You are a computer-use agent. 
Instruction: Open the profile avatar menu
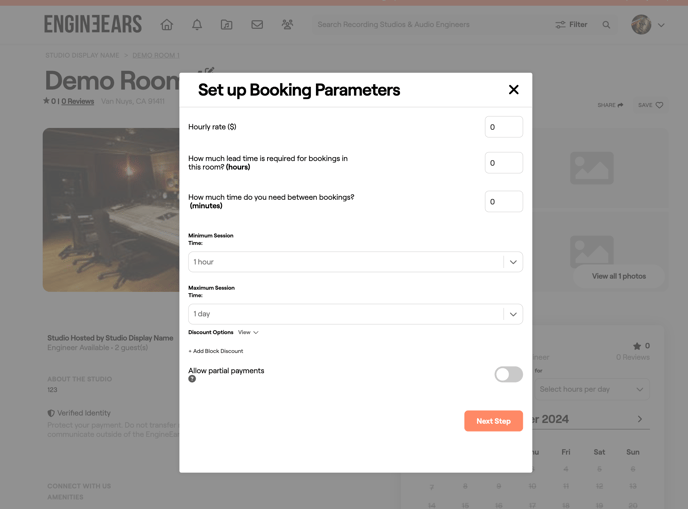pos(647,24)
